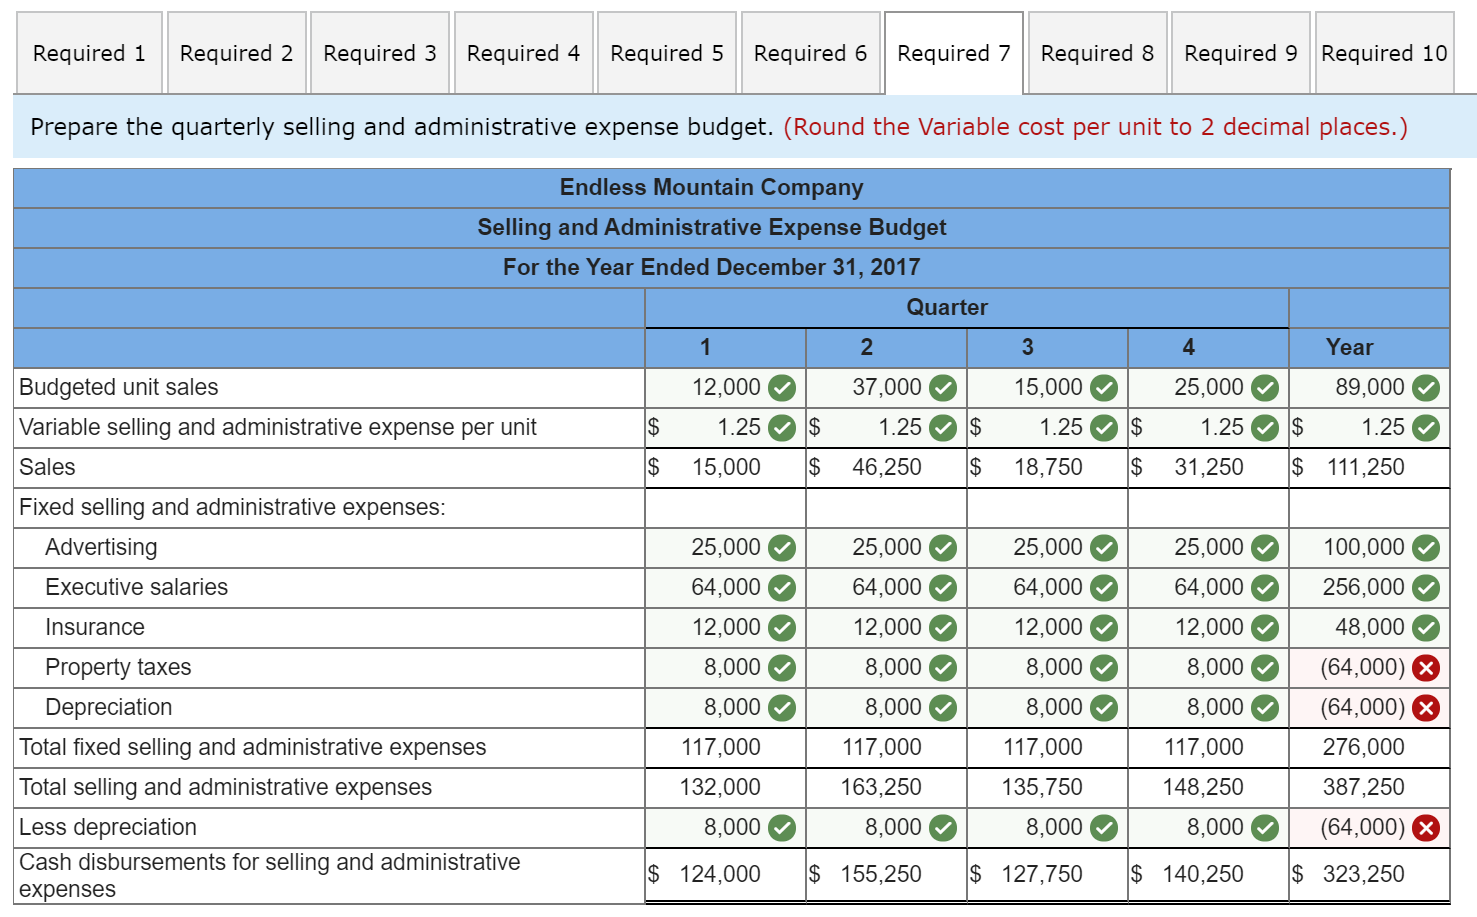Click green check beside Year variable cost 1.25

point(1426,428)
